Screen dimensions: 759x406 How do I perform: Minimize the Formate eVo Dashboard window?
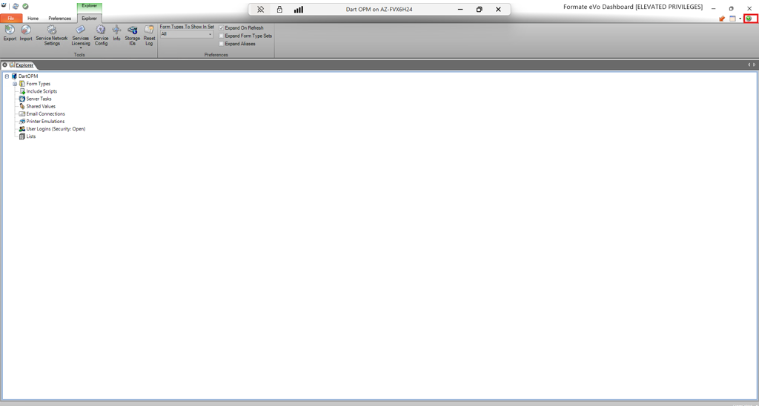[x=713, y=8]
